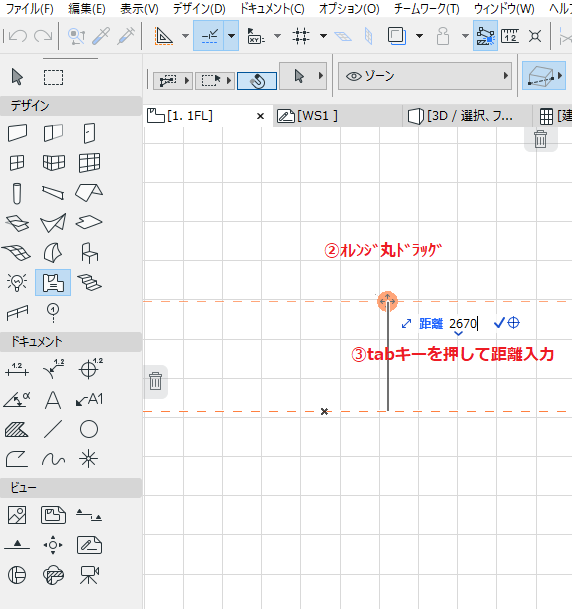The height and width of the screenshot is (609, 572).
Task: Select the Text tool
Action: tap(53, 400)
